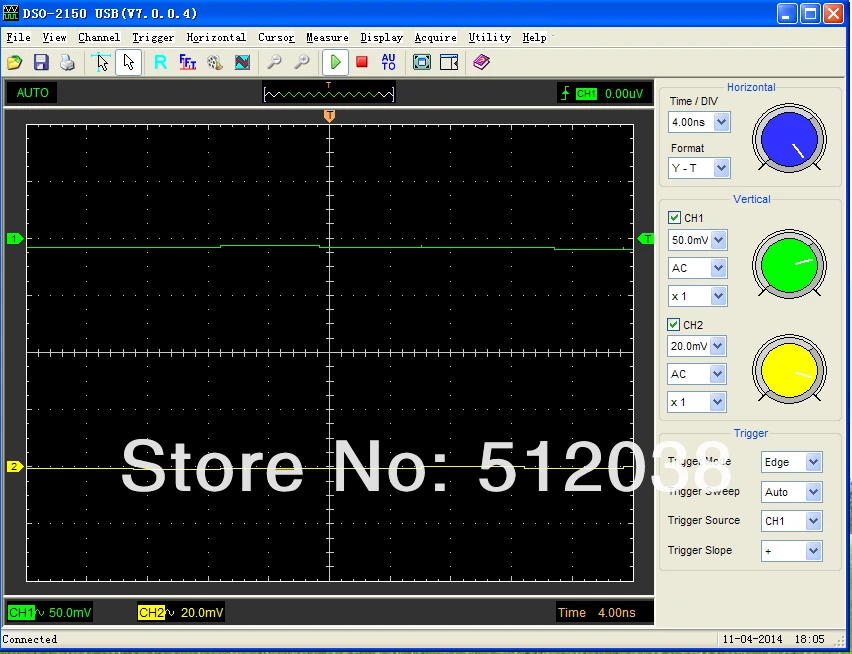The image size is (852, 654).
Task: Open the Horizontal menu
Action: [216, 37]
